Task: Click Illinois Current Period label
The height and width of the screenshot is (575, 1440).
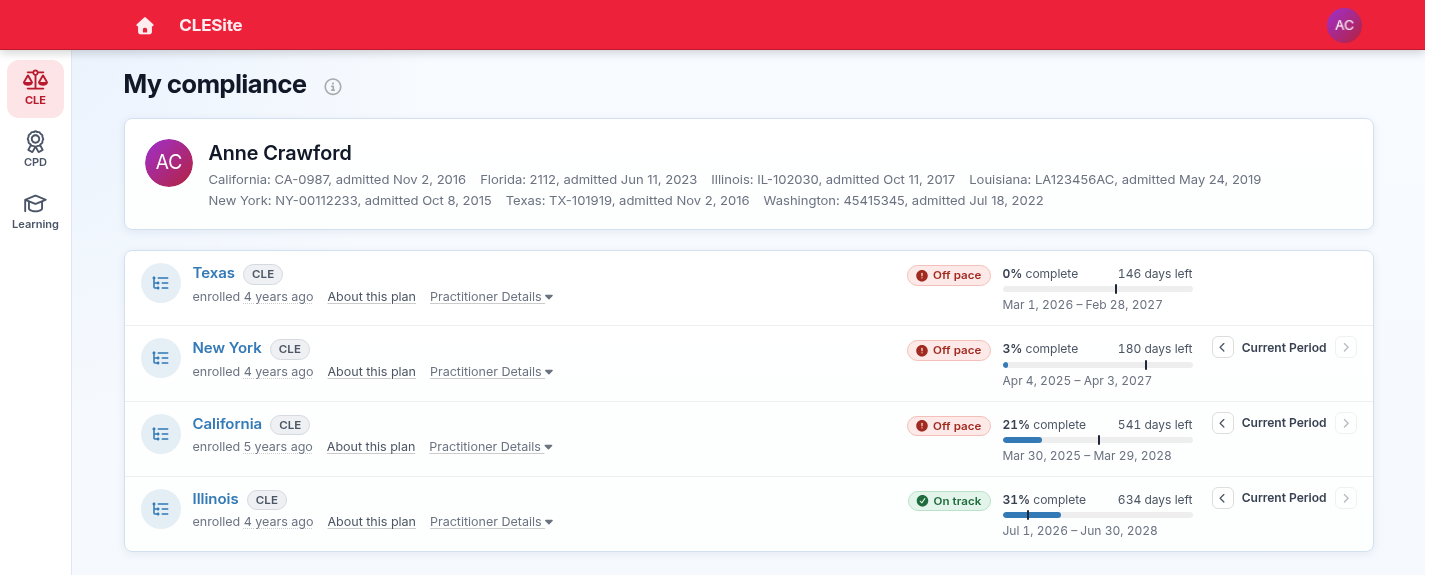Action: 1284,498
